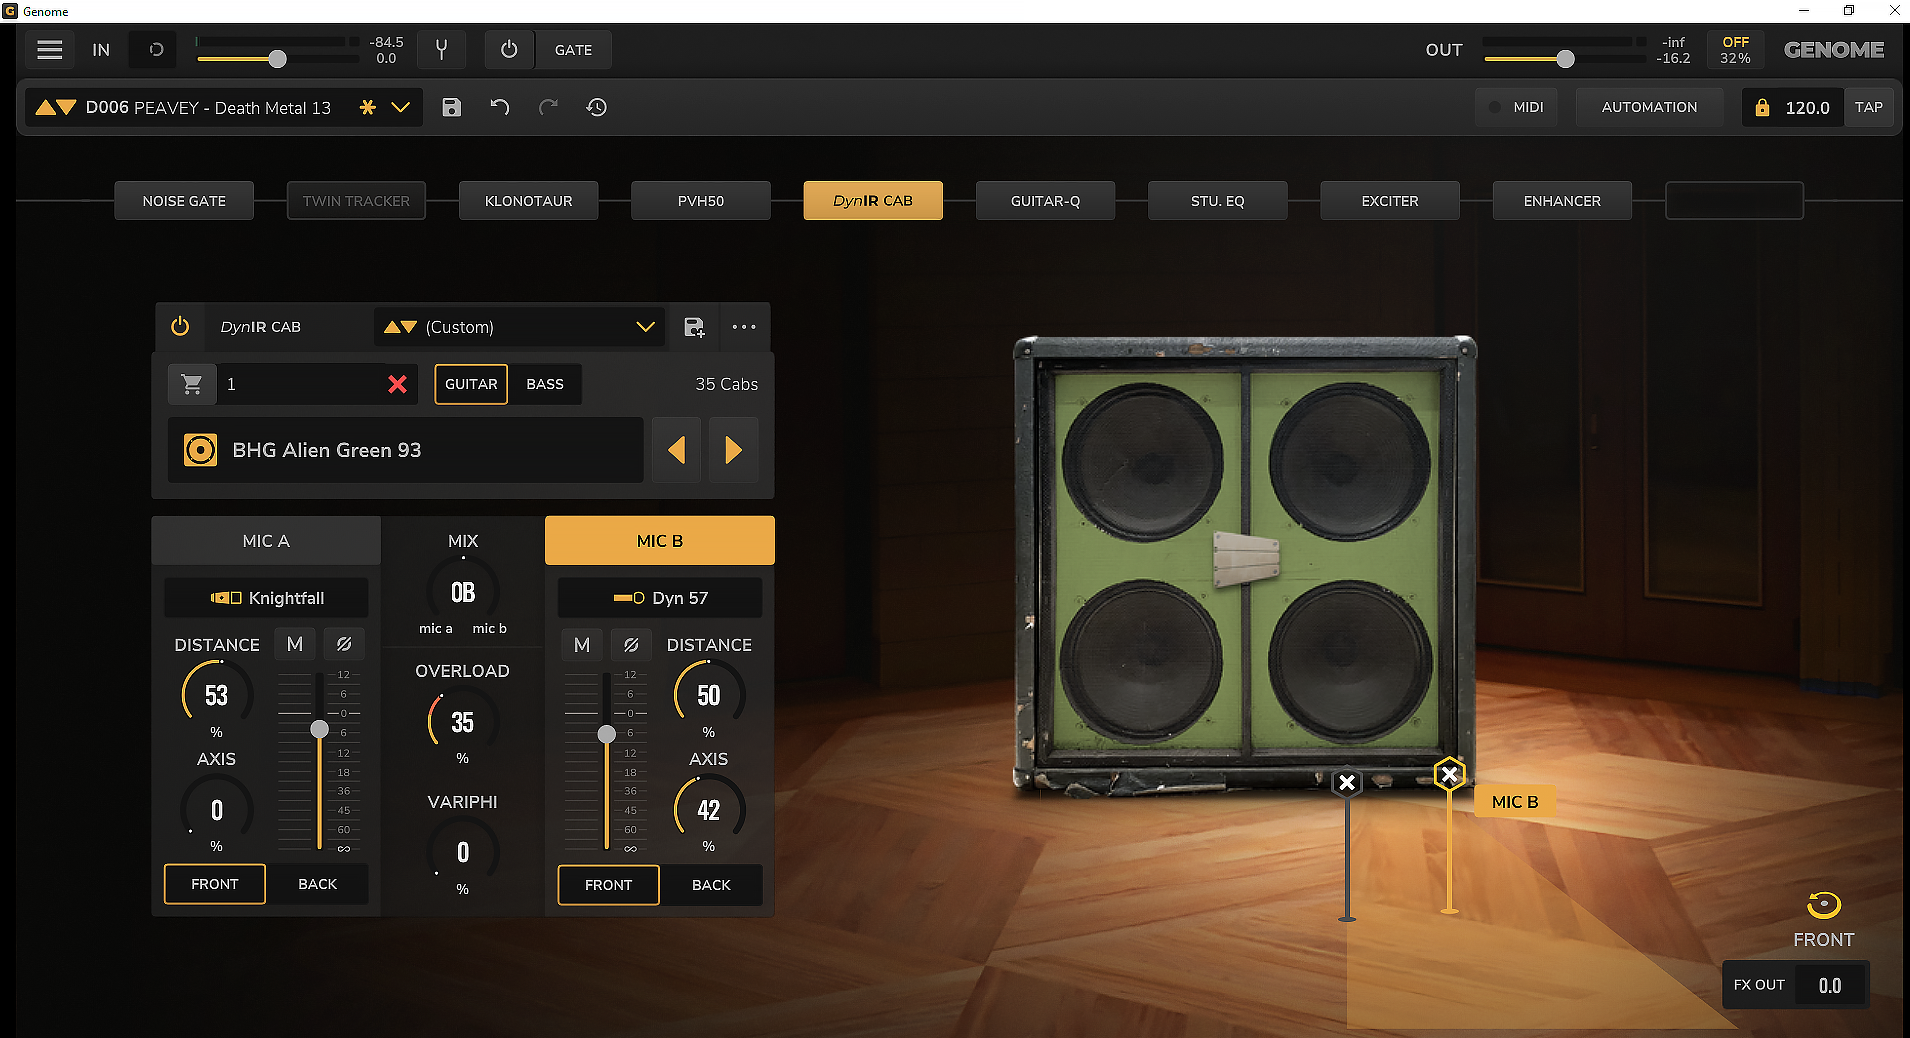Select the GUITAR cab filter
Screen dimensions: 1910x1038
471,384
